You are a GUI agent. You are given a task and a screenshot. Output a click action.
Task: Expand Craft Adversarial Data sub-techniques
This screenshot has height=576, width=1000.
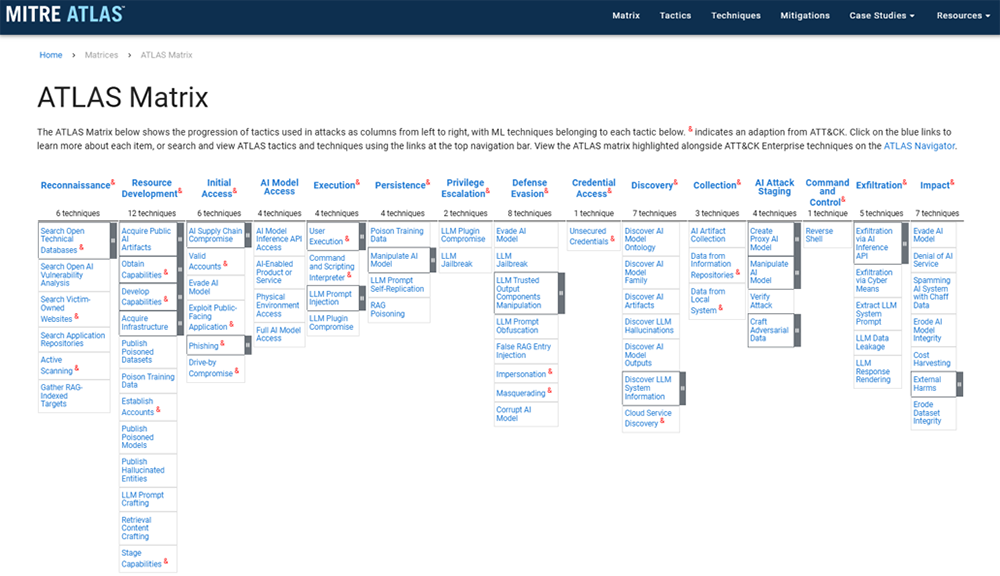797,330
